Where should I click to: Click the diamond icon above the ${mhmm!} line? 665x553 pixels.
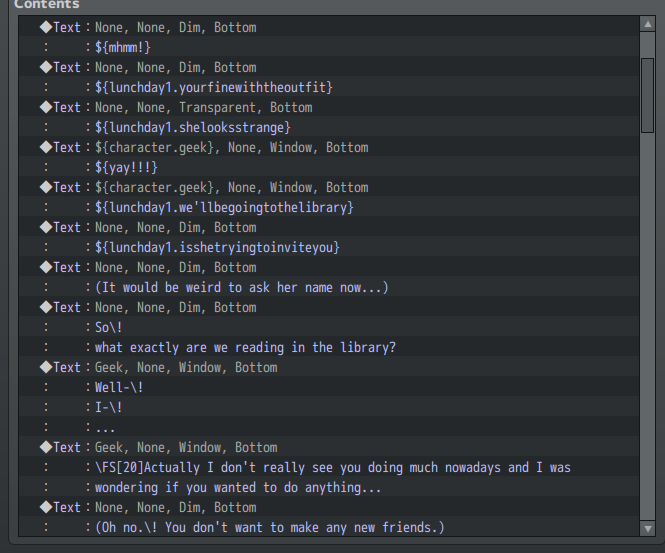[45, 27]
